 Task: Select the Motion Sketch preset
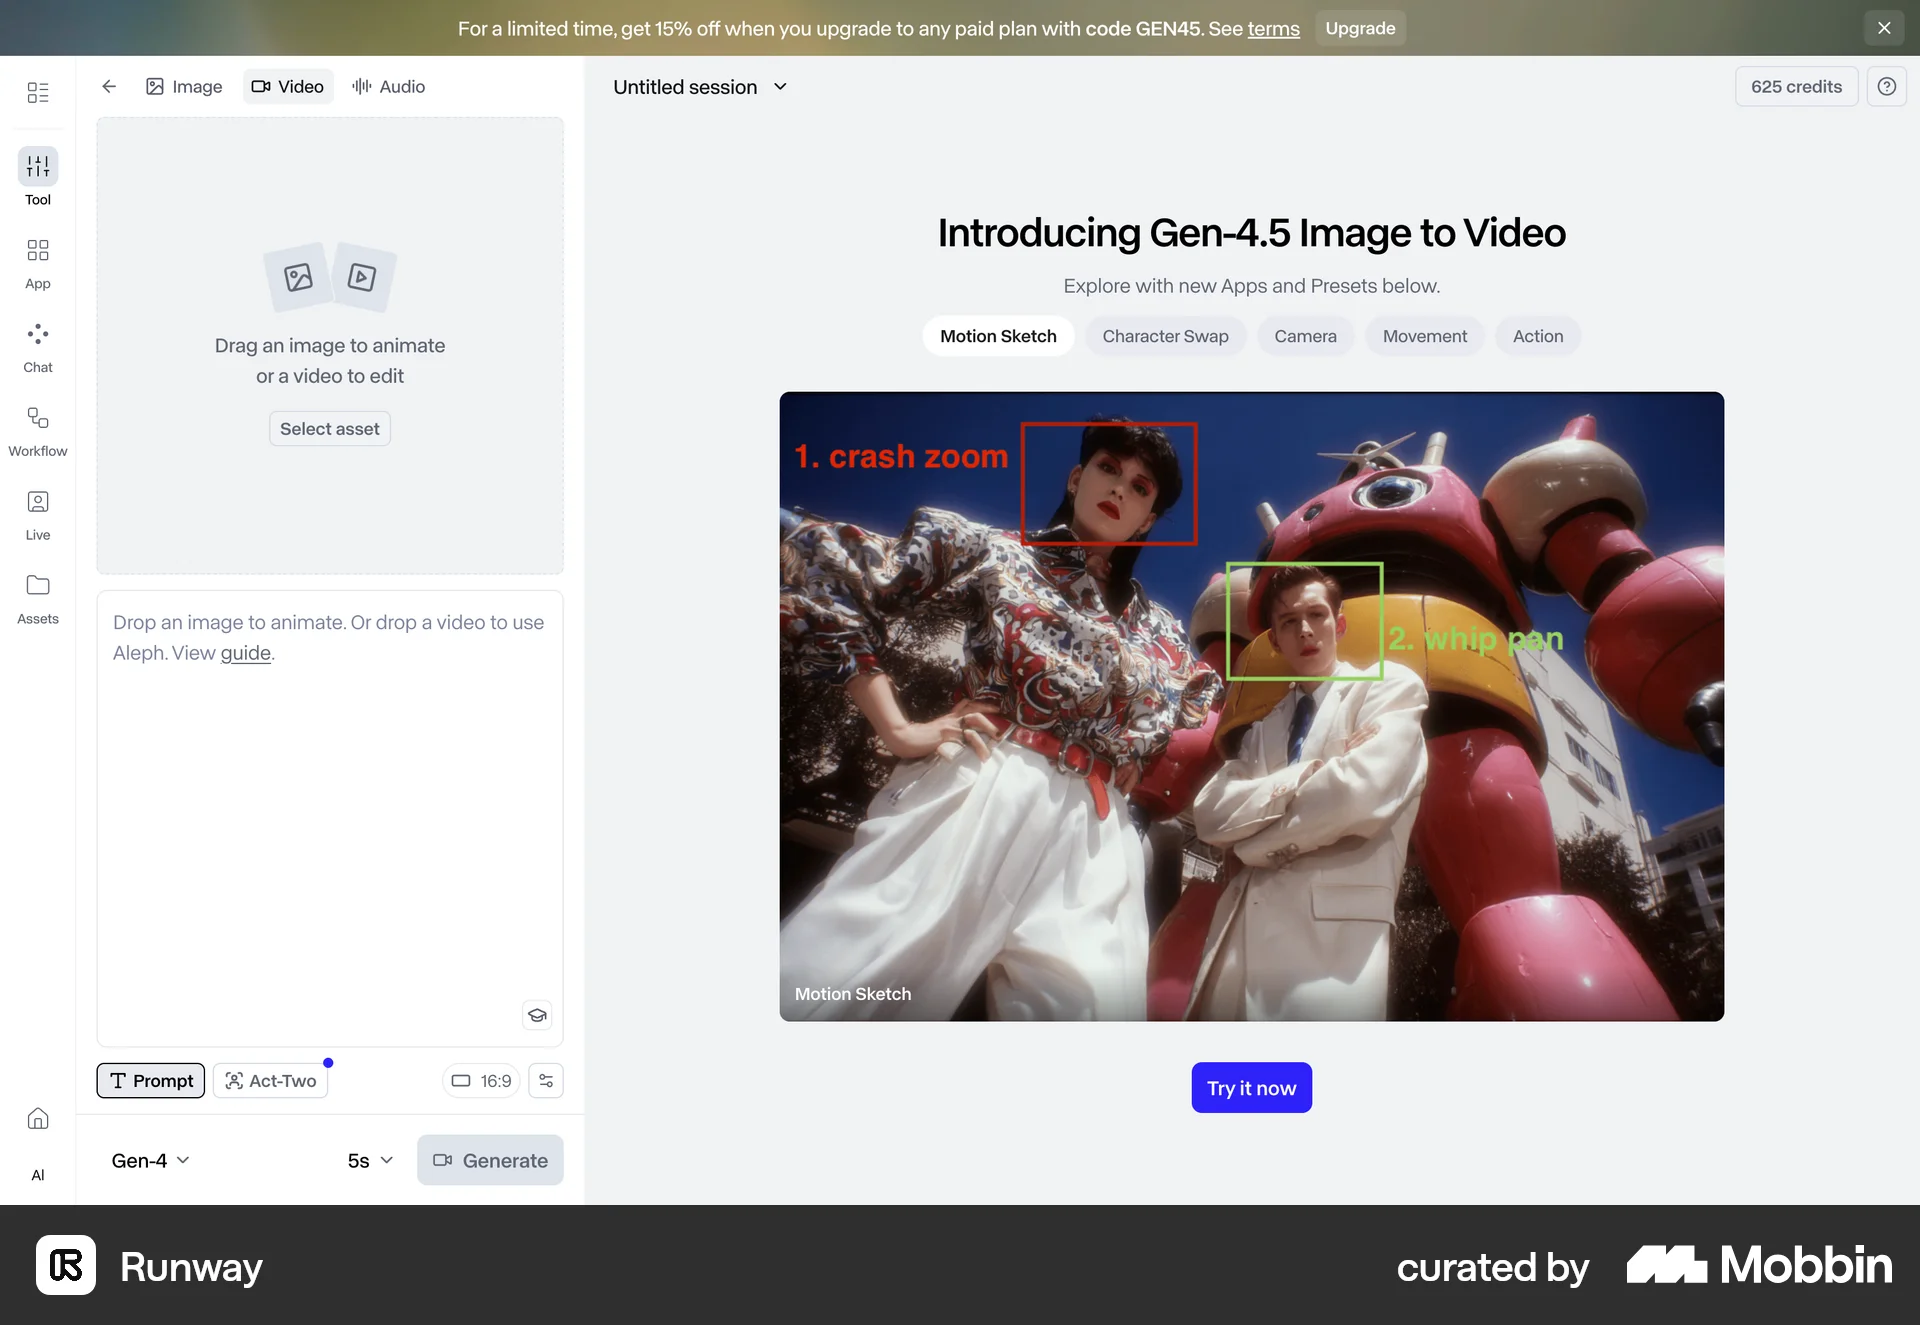click(x=998, y=336)
